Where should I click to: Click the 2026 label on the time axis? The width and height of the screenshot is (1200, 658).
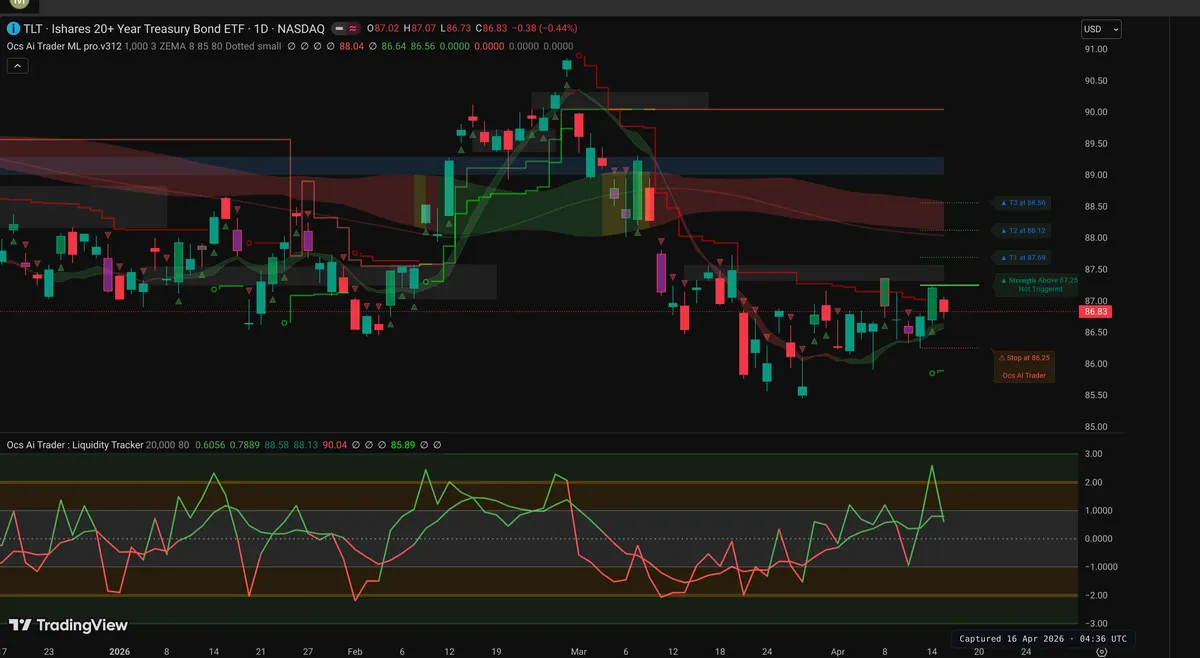pos(119,650)
